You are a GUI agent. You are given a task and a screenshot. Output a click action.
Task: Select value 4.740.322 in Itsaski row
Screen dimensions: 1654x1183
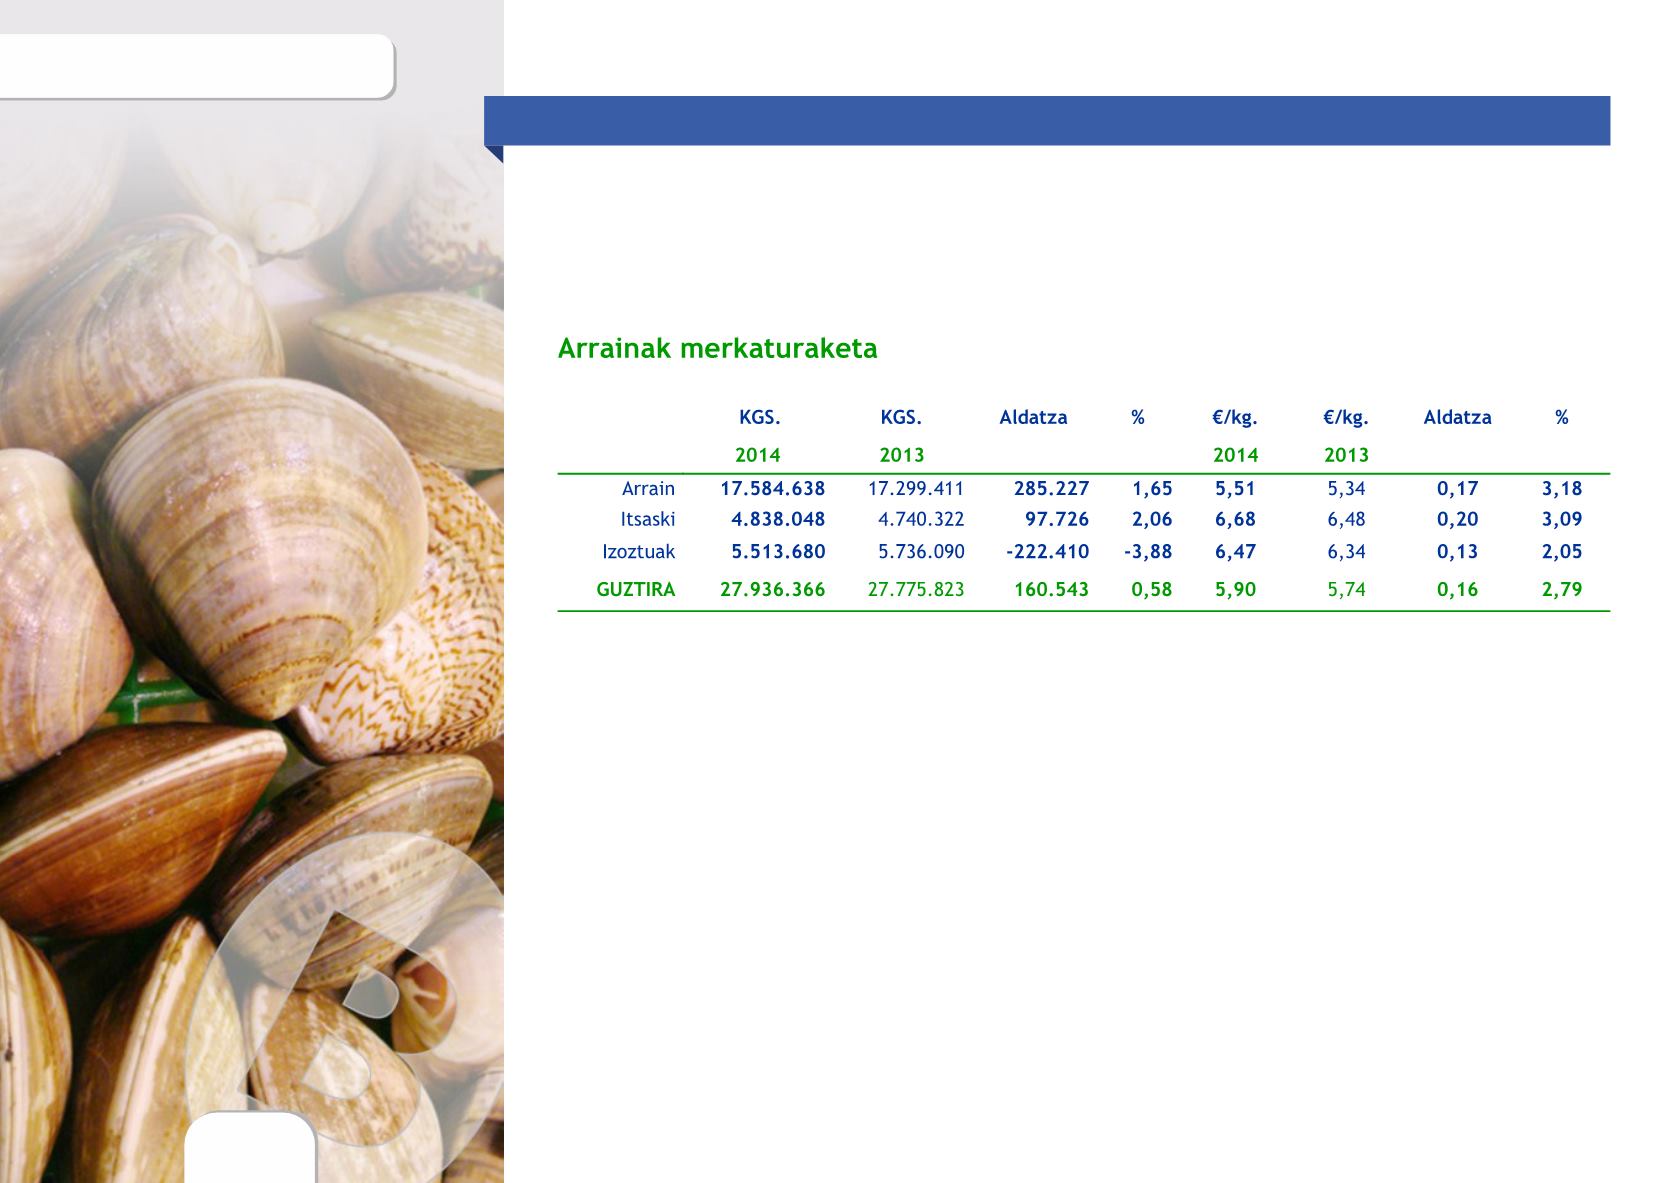click(921, 519)
